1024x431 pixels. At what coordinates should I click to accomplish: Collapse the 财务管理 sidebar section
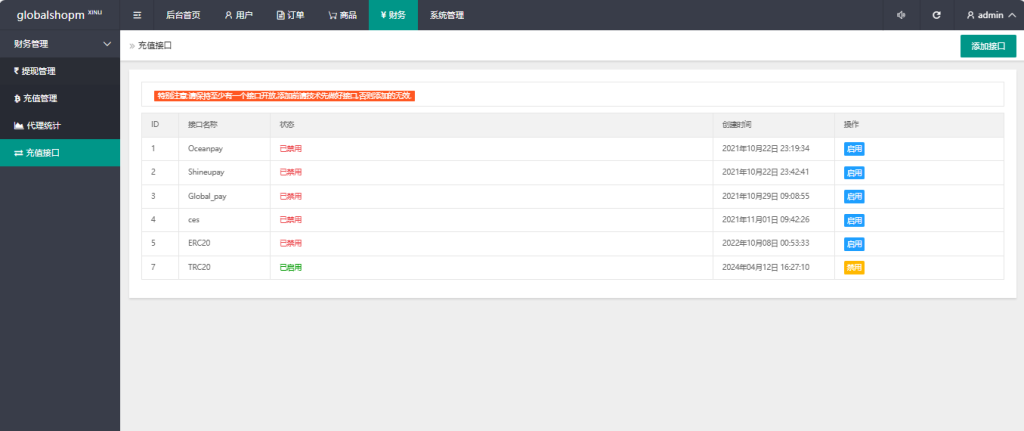tap(60, 44)
